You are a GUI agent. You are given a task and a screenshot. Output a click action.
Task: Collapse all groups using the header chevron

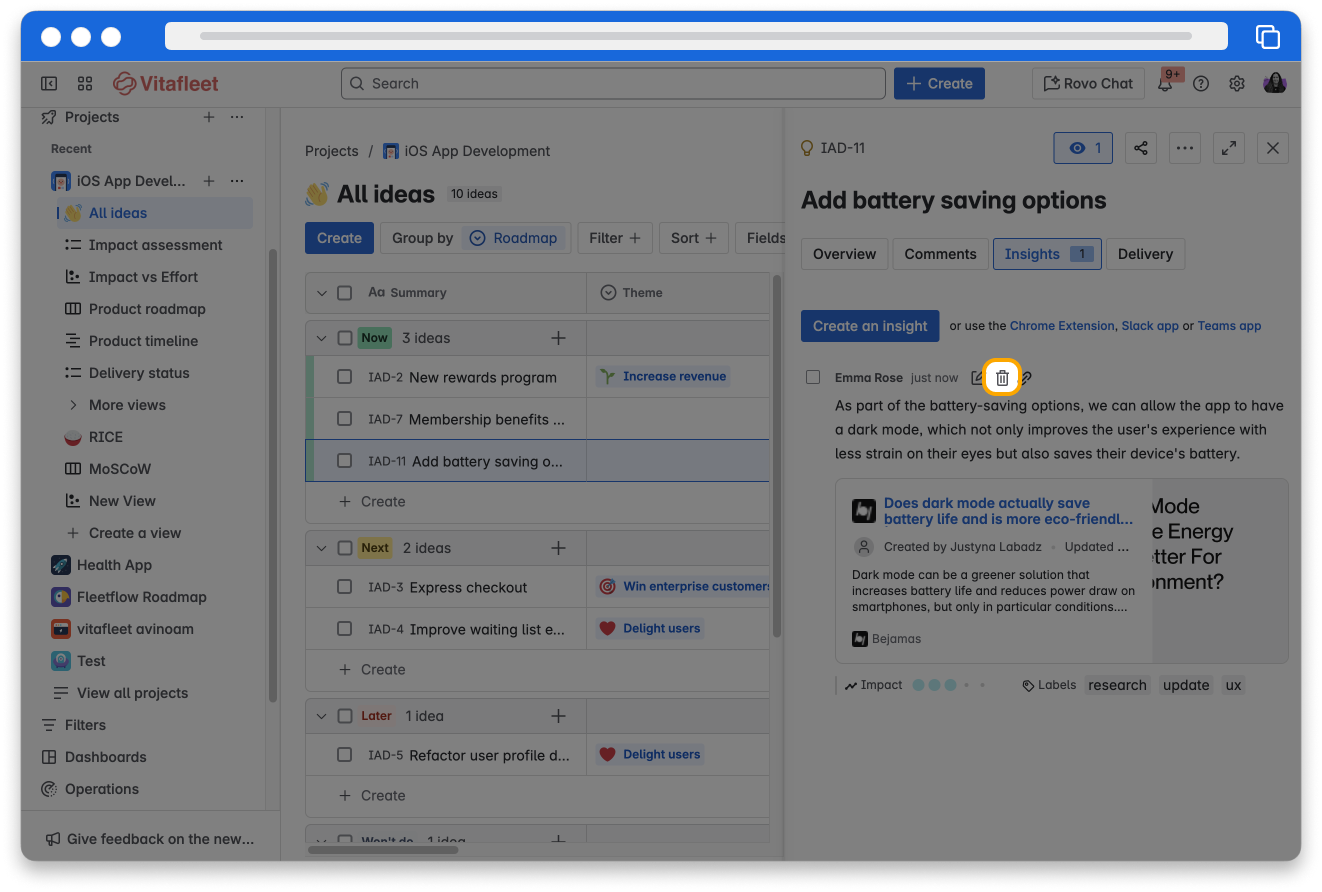click(321, 293)
